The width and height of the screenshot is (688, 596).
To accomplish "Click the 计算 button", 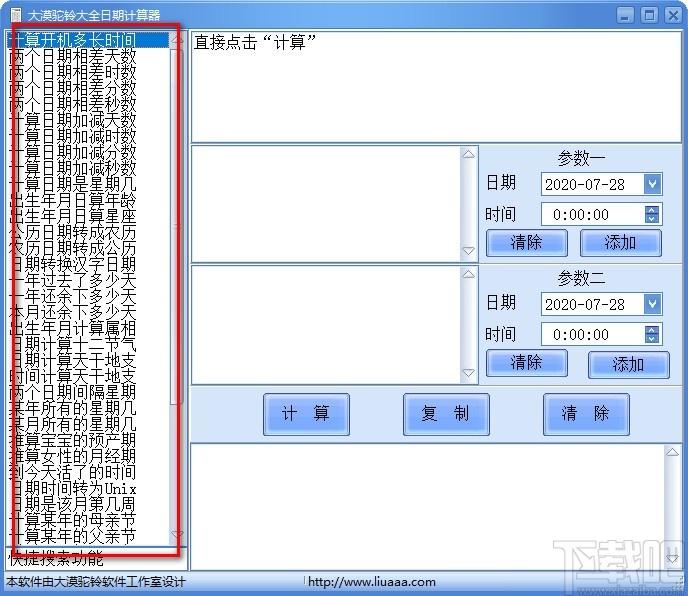I will [x=306, y=414].
